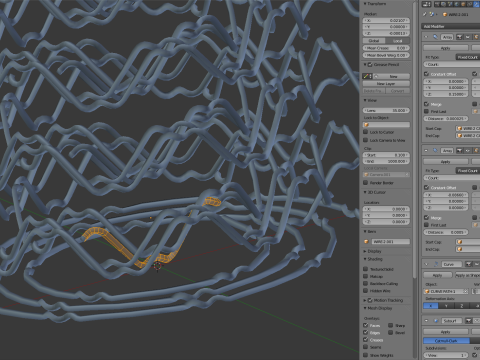Uncheck Faces overlay checkbox
Image resolution: width=480 pixels, height=360 pixels.
click(x=366, y=325)
